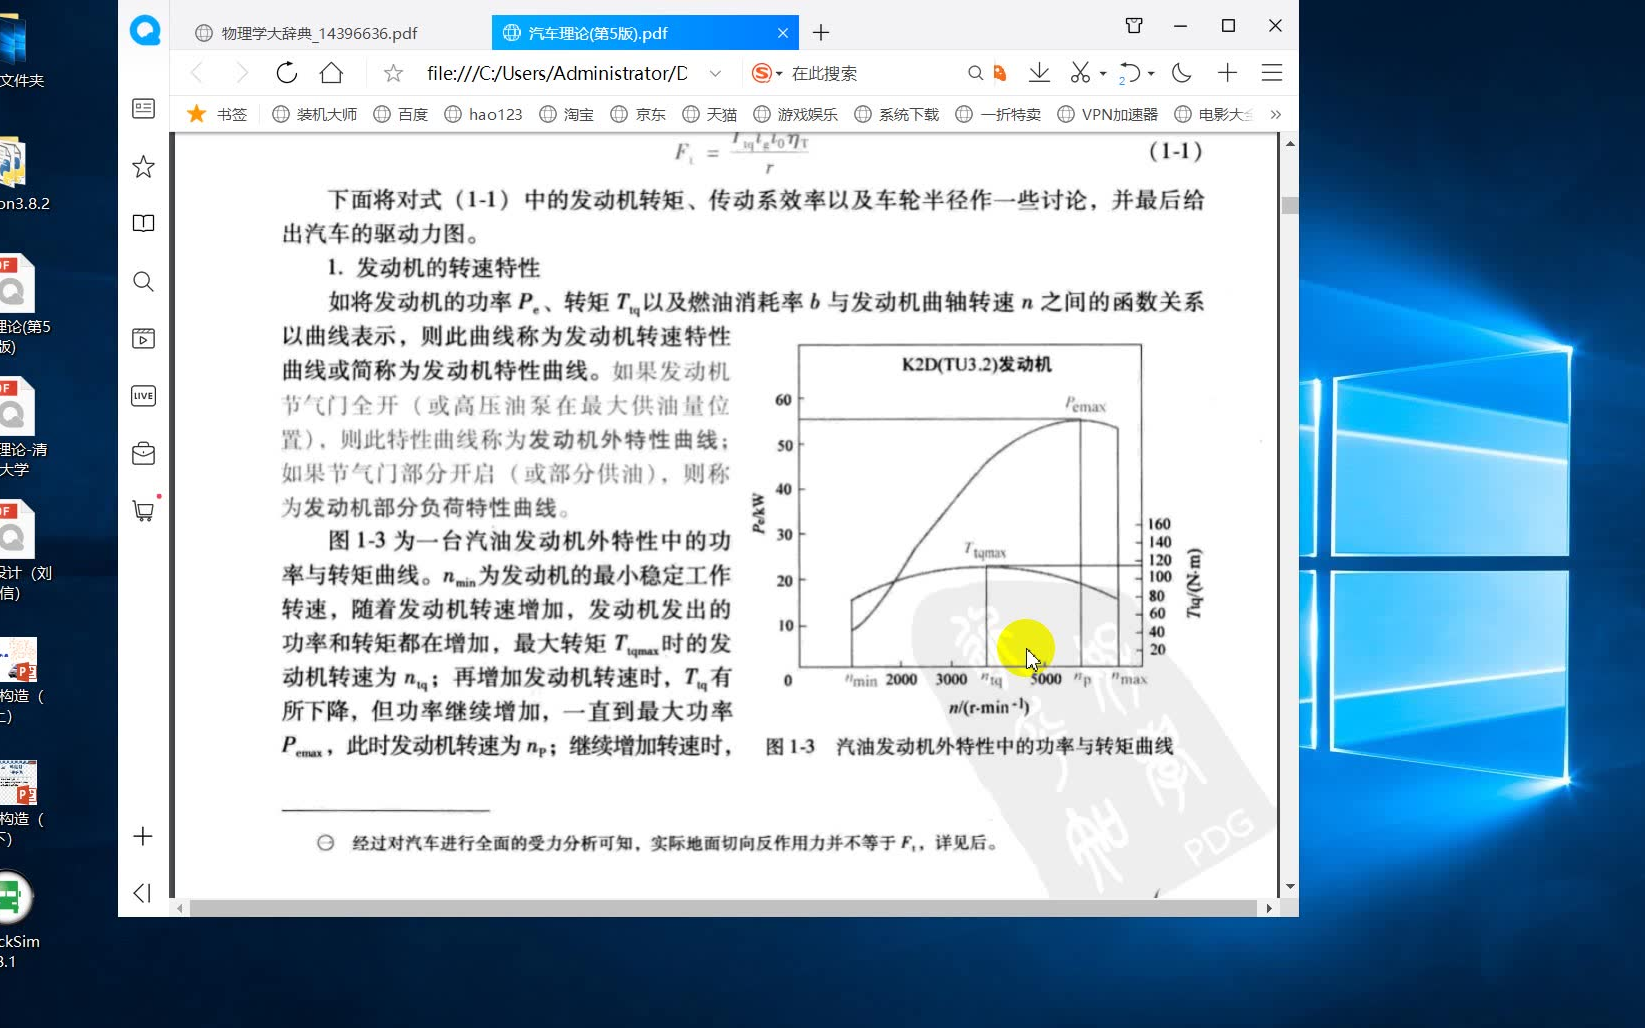Viewport: 1645px width, 1028px height.
Task: Click the orange hot-search icon
Action: coord(999,73)
